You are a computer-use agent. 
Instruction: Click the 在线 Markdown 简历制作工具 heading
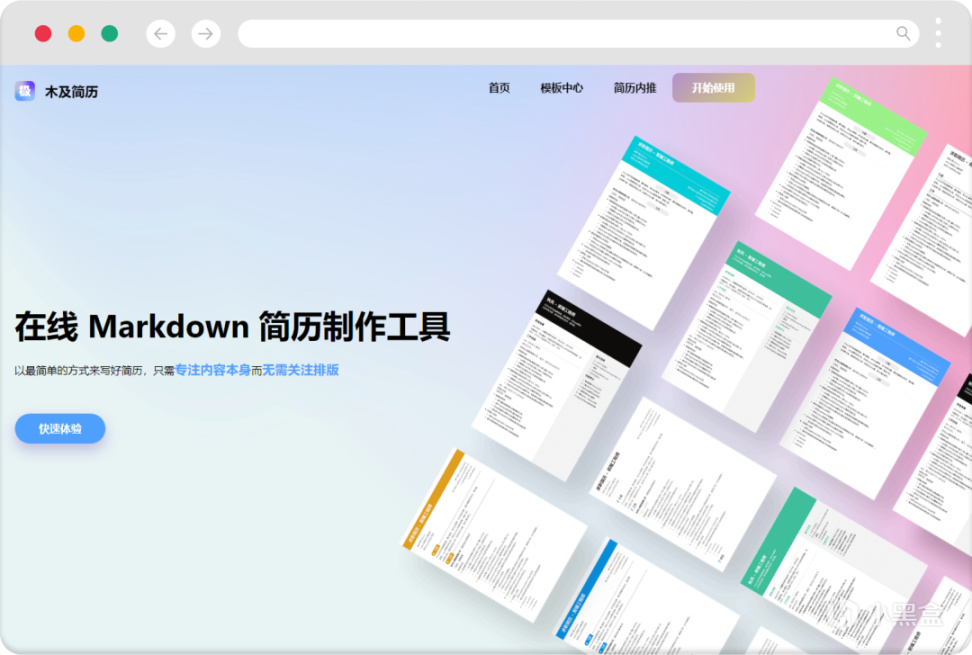[x=232, y=327]
